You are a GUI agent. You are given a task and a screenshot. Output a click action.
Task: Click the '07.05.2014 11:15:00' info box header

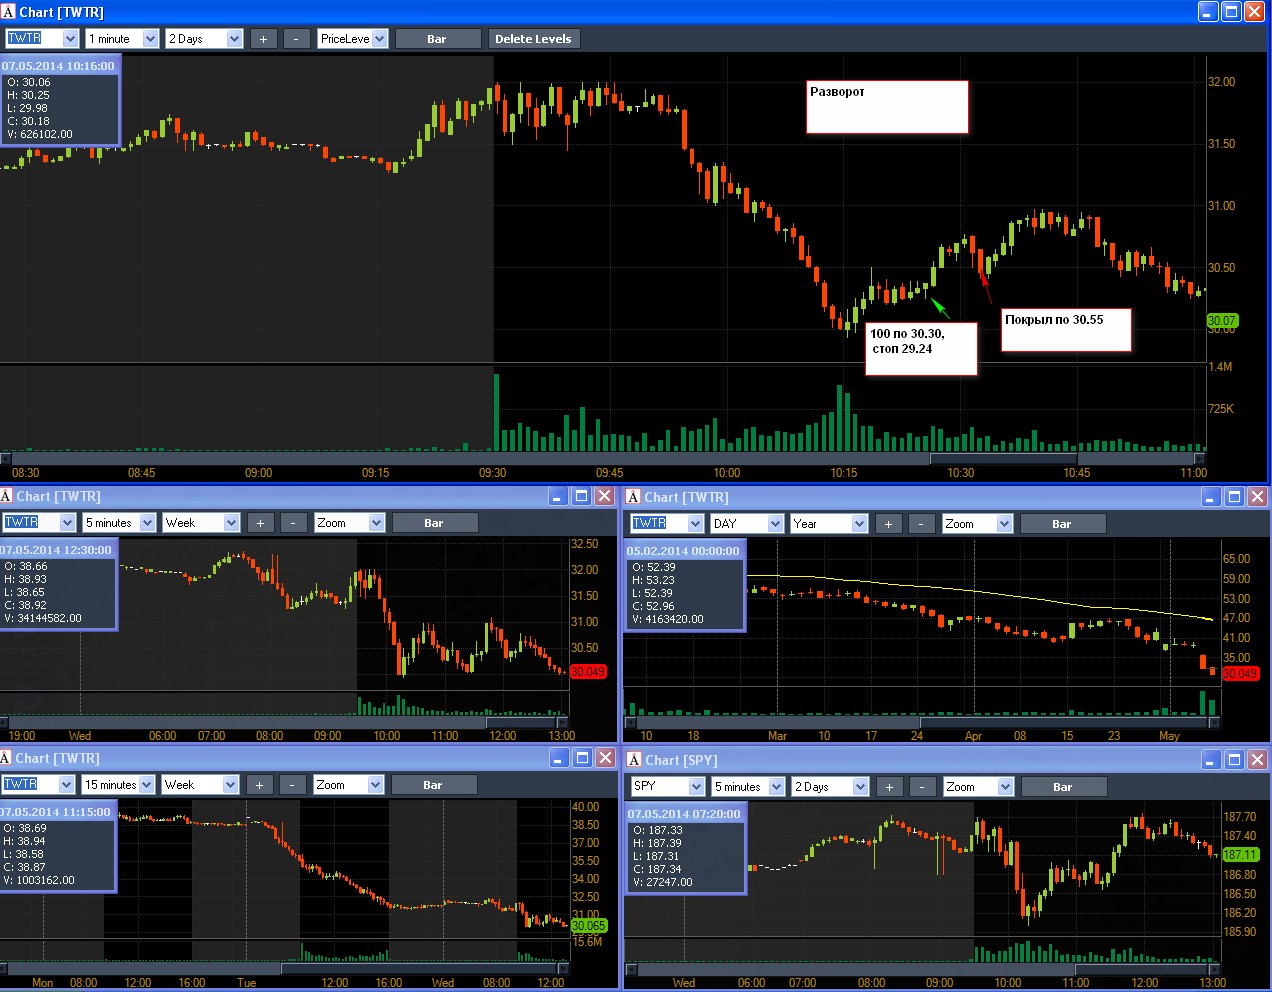pos(57,812)
